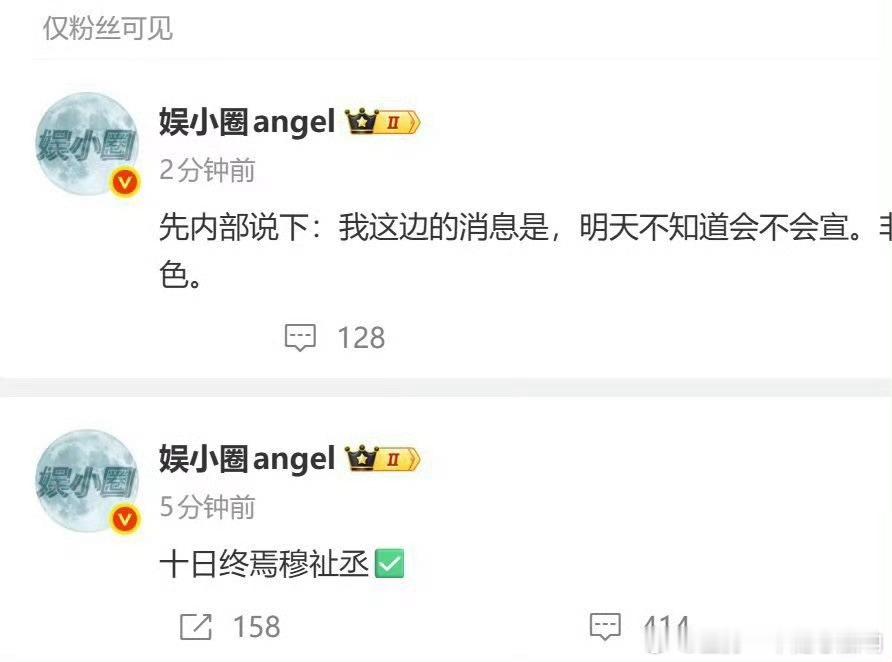This screenshot has height=662, width=892.
Task: Click the orange V verified badge on the second avatar
Action: [125, 519]
